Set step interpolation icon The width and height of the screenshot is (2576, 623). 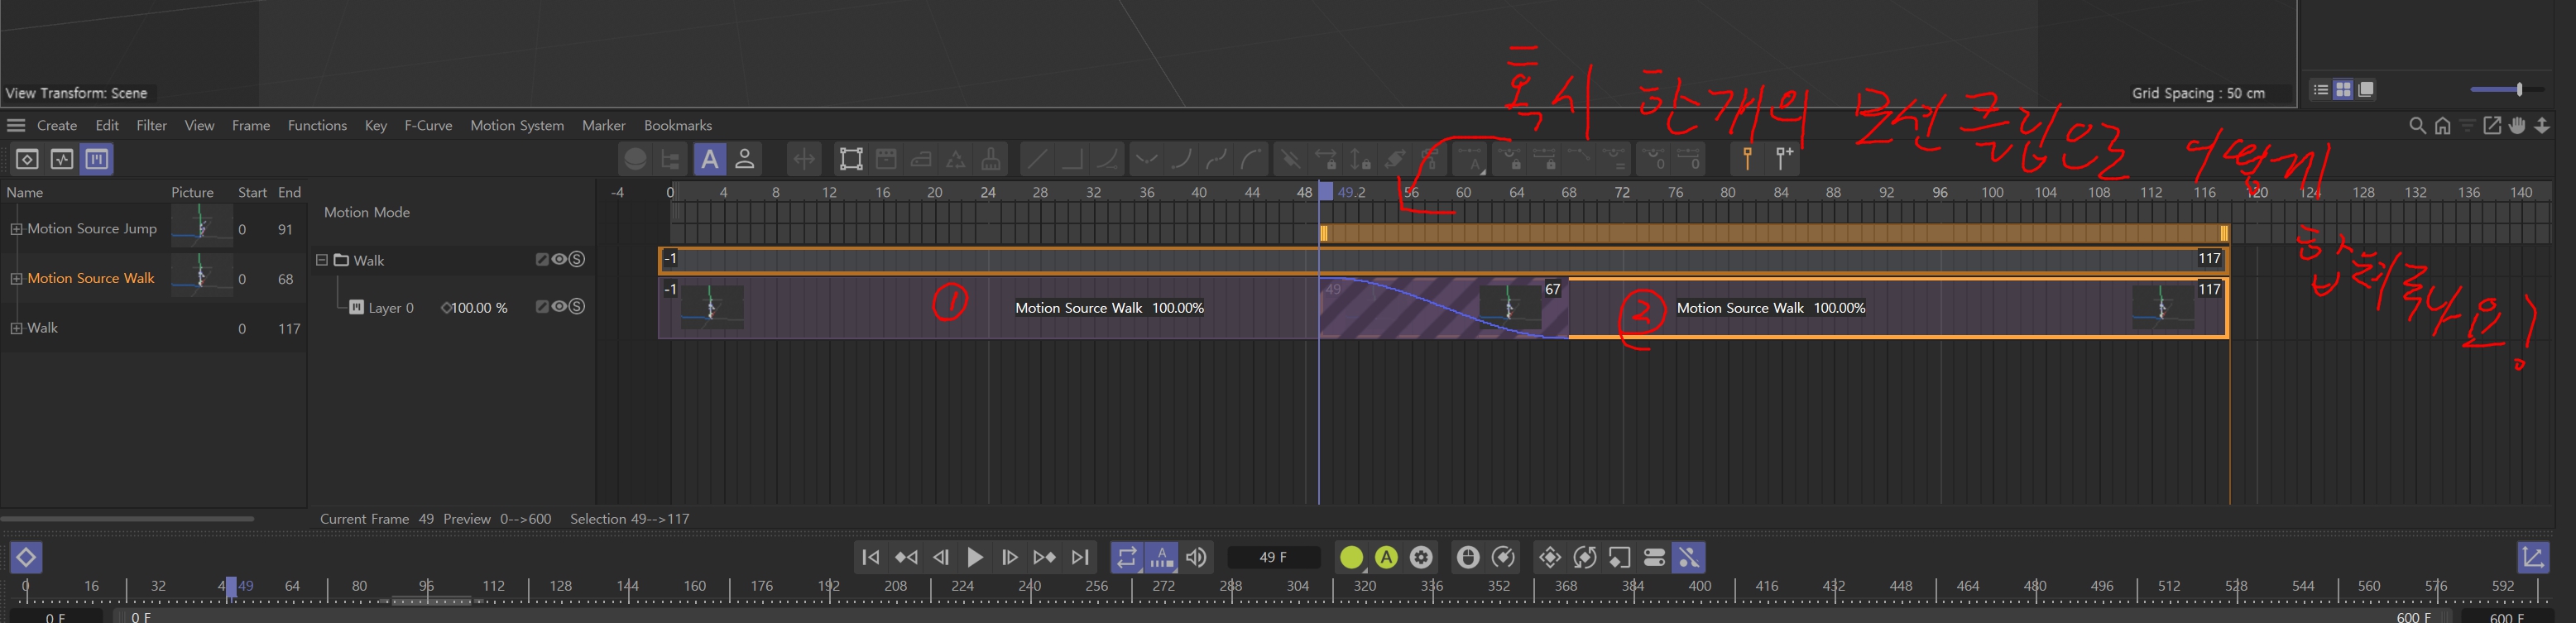[1072, 159]
